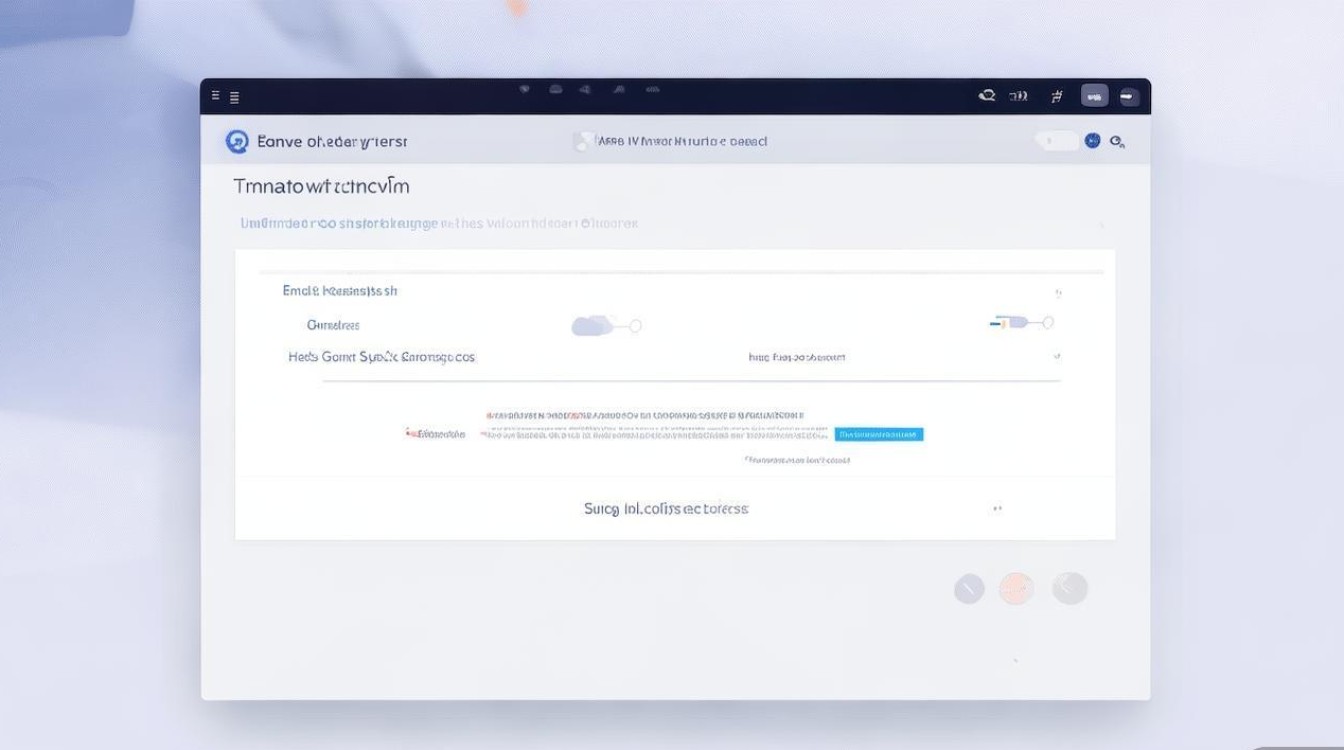Click the grey circular back-arrow button
Viewport: 1344px width, 750px height.
click(x=1069, y=588)
